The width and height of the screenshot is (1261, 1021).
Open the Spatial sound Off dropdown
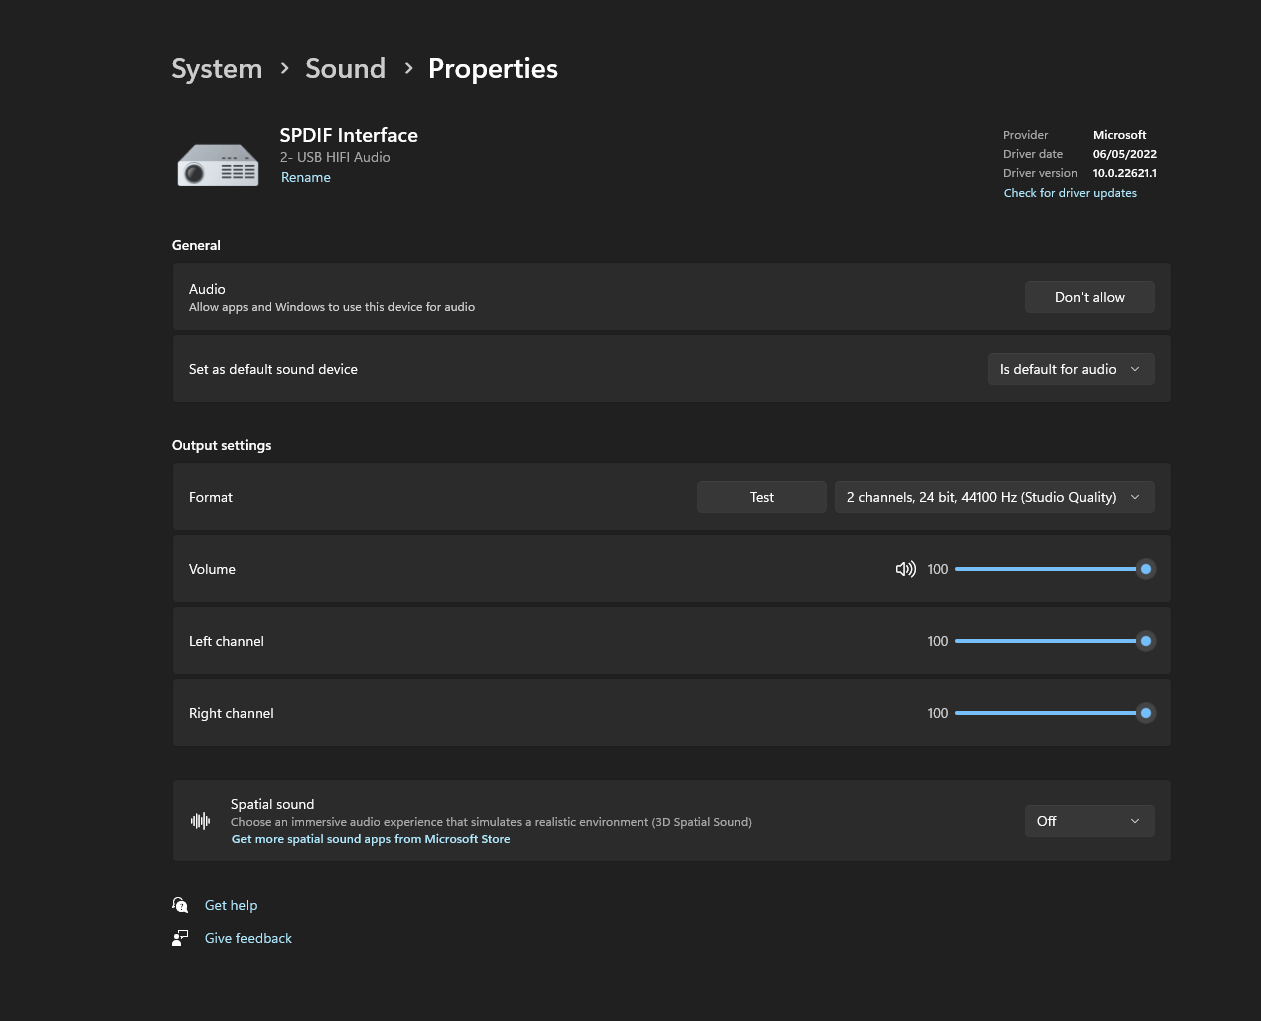(x=1090, y=821)
